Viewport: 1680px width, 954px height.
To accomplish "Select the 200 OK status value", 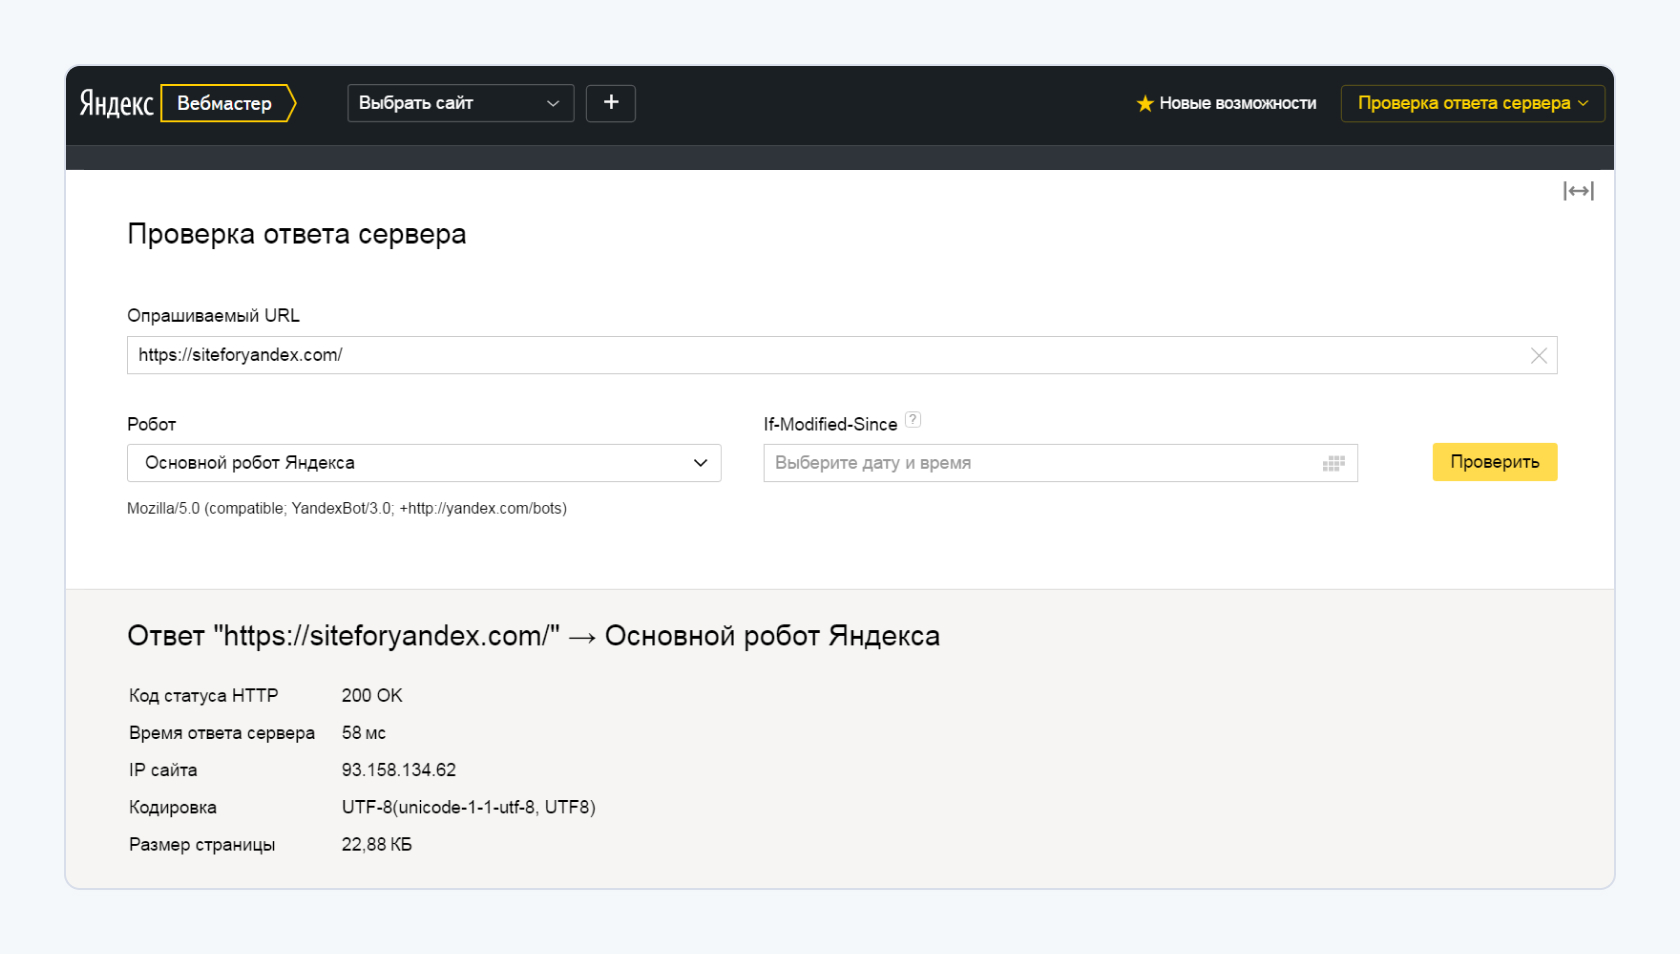I will click(x=372, y=695).
